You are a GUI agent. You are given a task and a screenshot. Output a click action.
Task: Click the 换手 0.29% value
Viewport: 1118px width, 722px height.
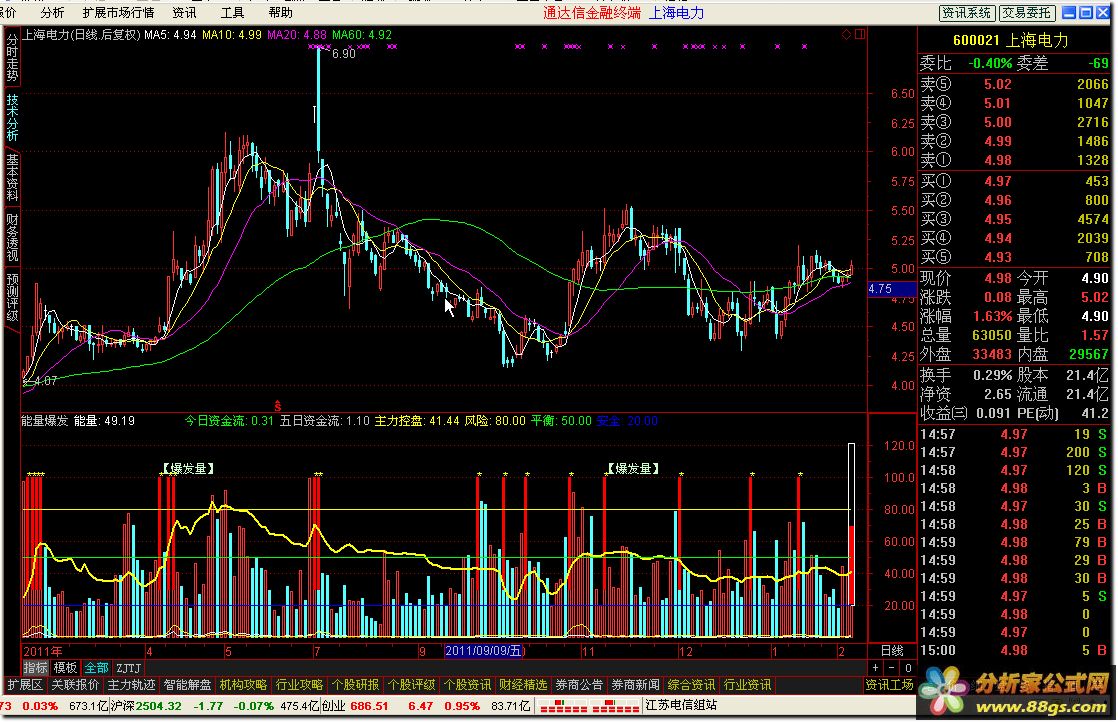tap(993, 376)
